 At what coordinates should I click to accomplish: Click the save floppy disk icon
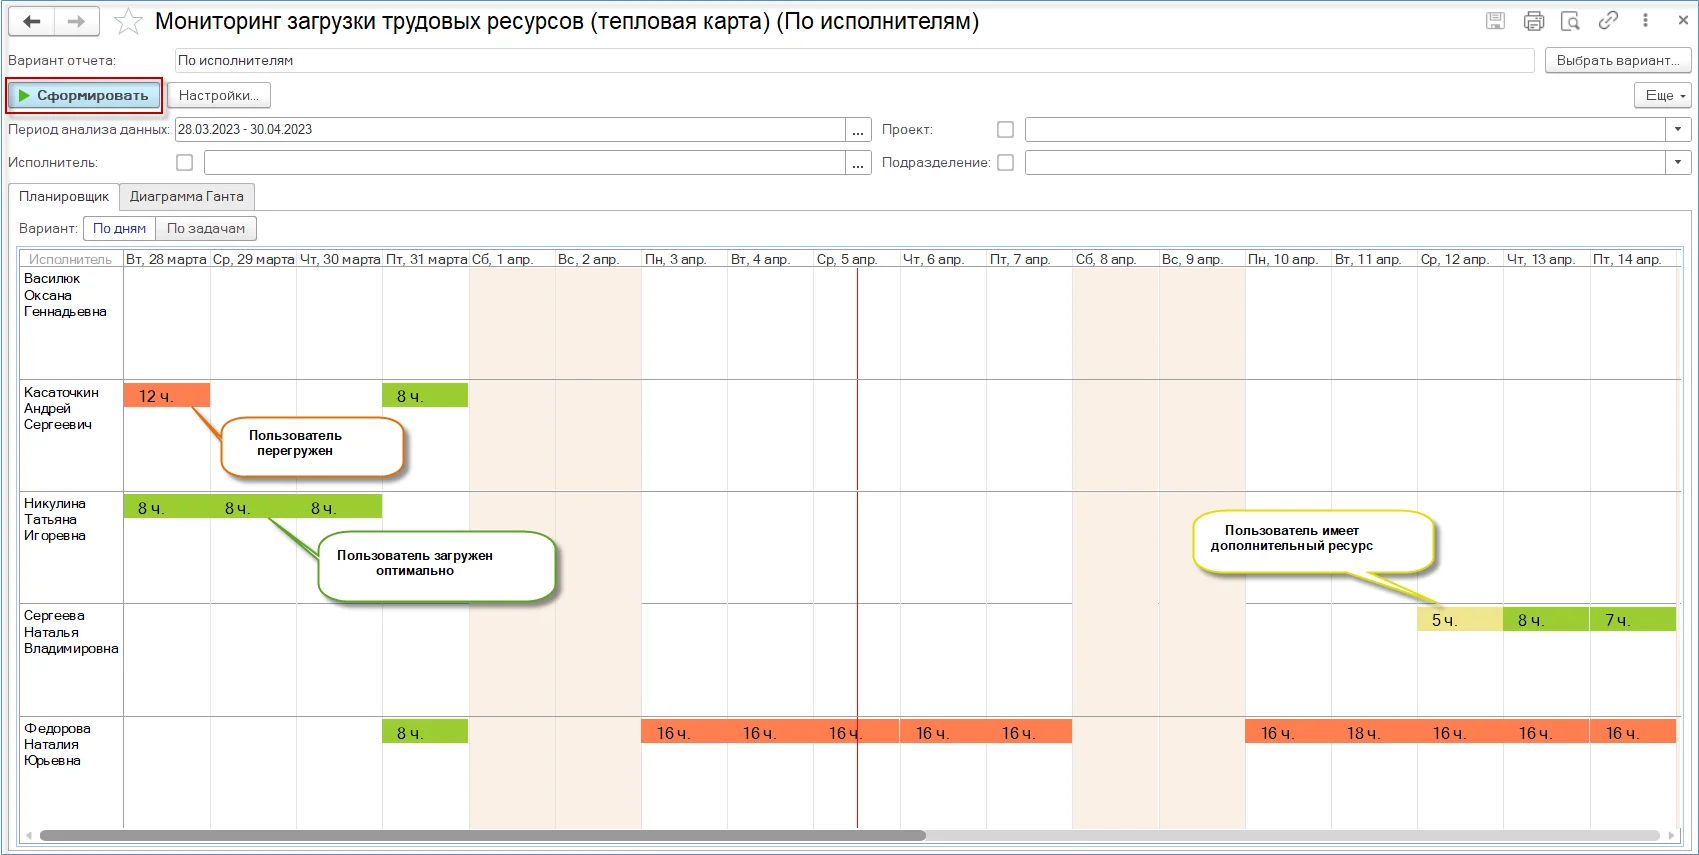[1495, 21]
